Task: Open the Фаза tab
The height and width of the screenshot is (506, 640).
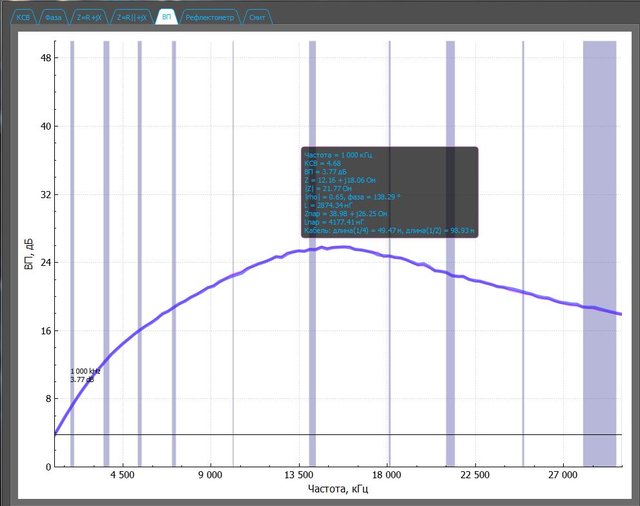Action: pos(54,18)
